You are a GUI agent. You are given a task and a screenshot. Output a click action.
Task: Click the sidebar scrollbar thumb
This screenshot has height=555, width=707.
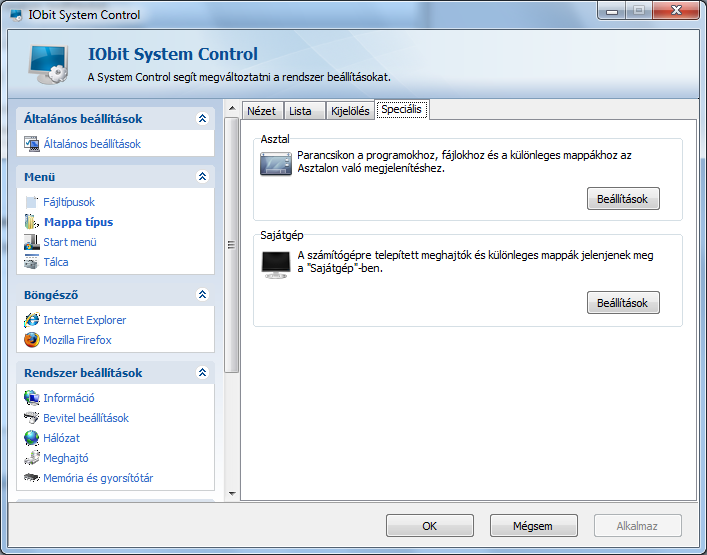(x=232, y=245)
